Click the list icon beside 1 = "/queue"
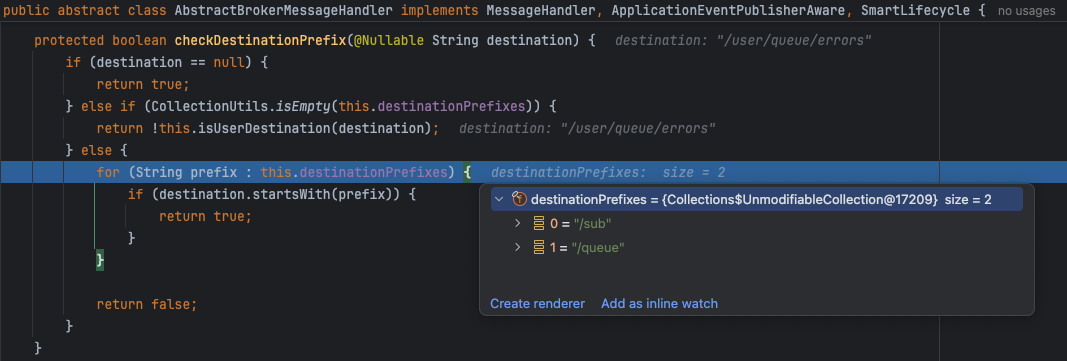 (x=539, y=247)
